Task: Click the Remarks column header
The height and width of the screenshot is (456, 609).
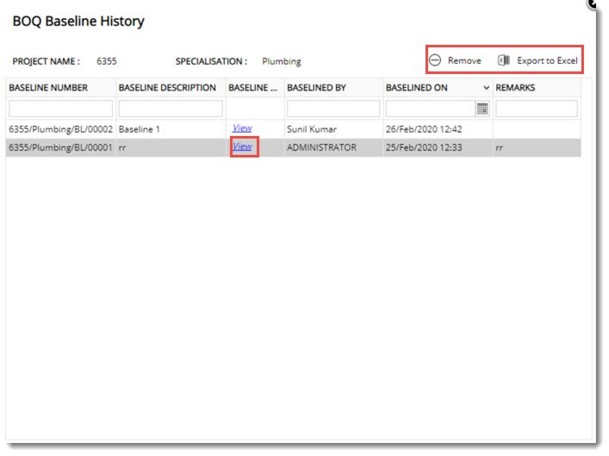Action: coord(515,88)
